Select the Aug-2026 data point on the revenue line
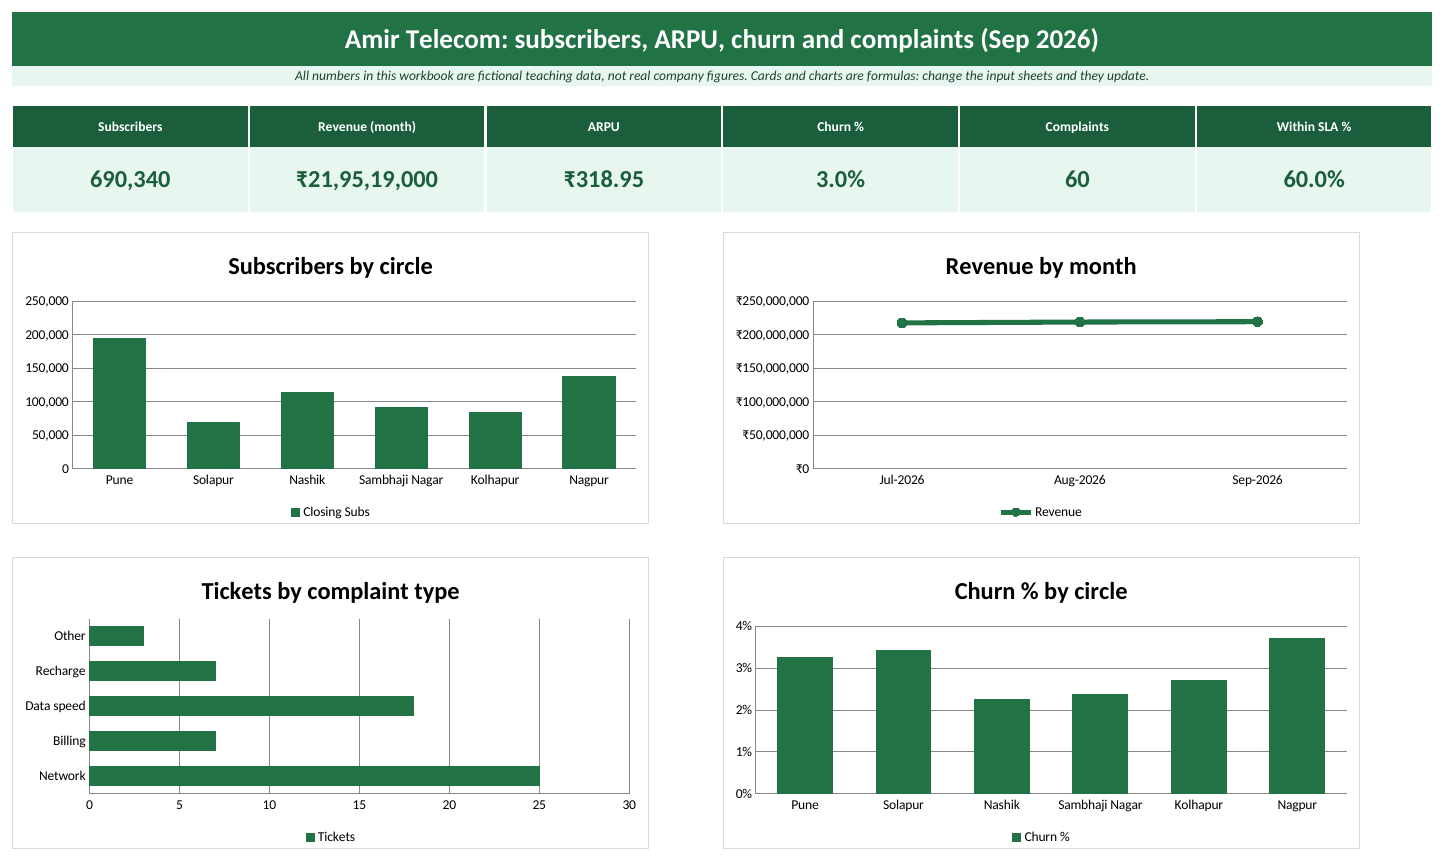Screen dimensions: 1444x861 point(1080,322)
